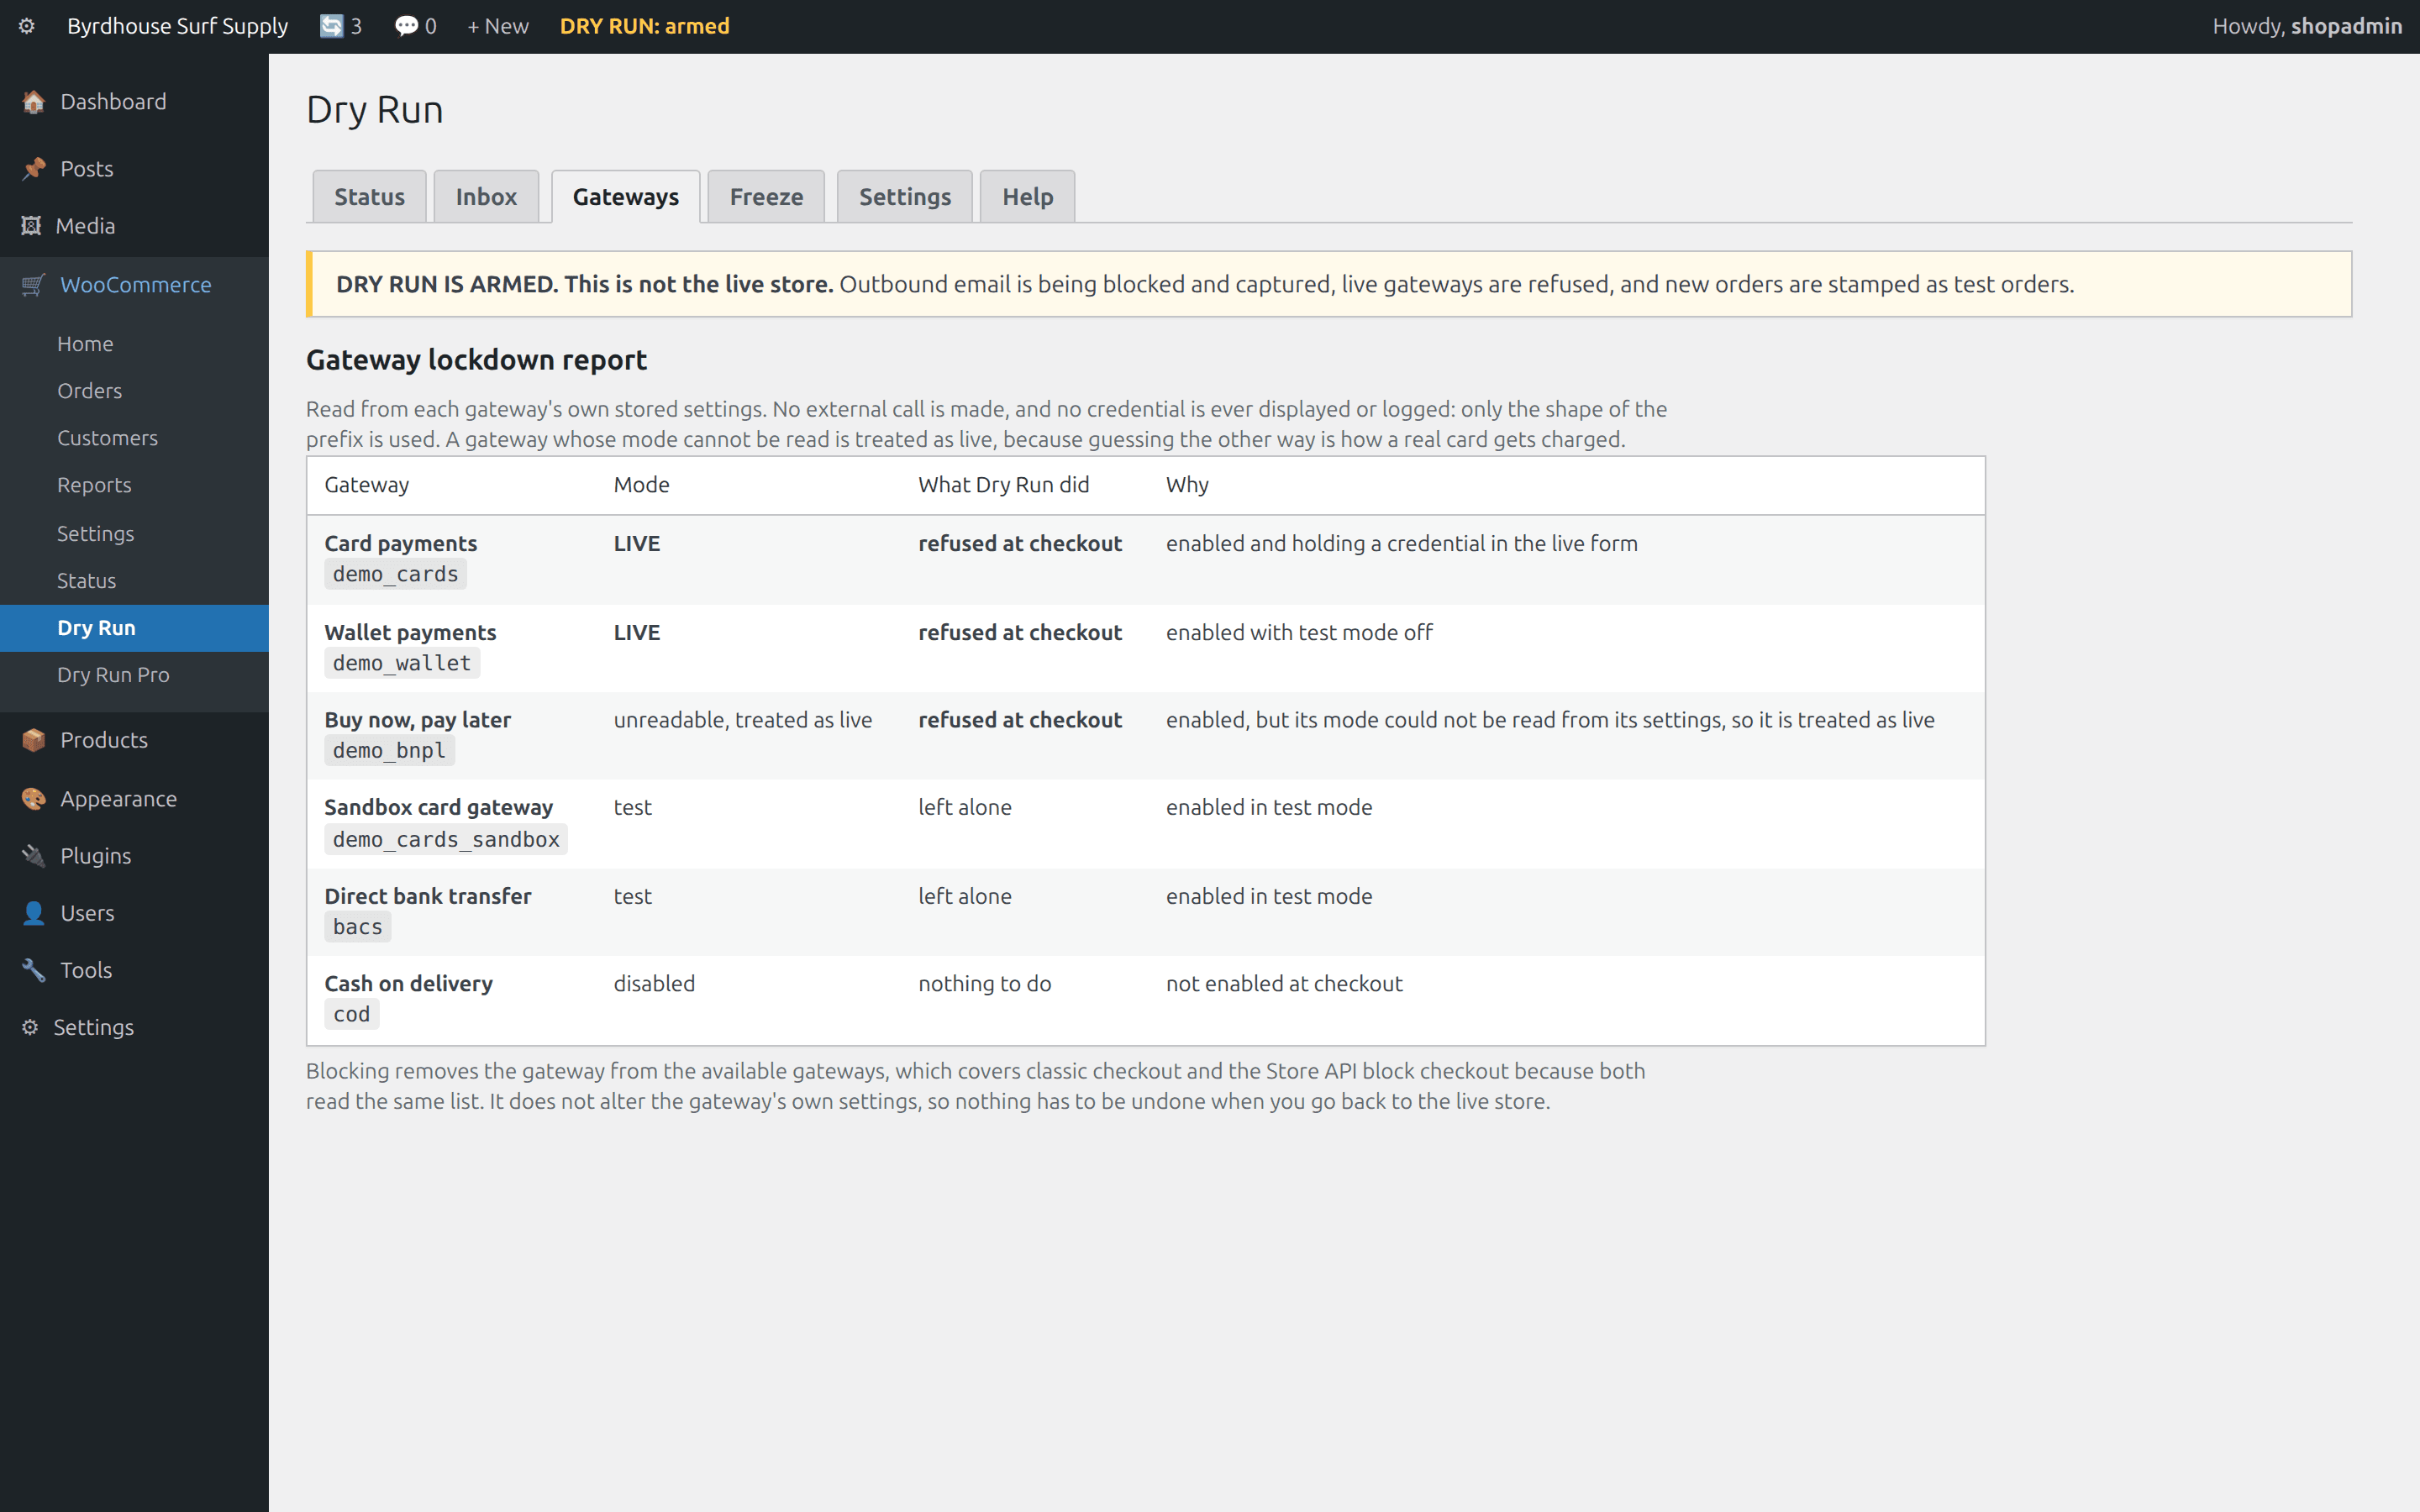Open Posts in the sidebar
The height and width of the screenshot is (1512, 2420).
point(134,169)
